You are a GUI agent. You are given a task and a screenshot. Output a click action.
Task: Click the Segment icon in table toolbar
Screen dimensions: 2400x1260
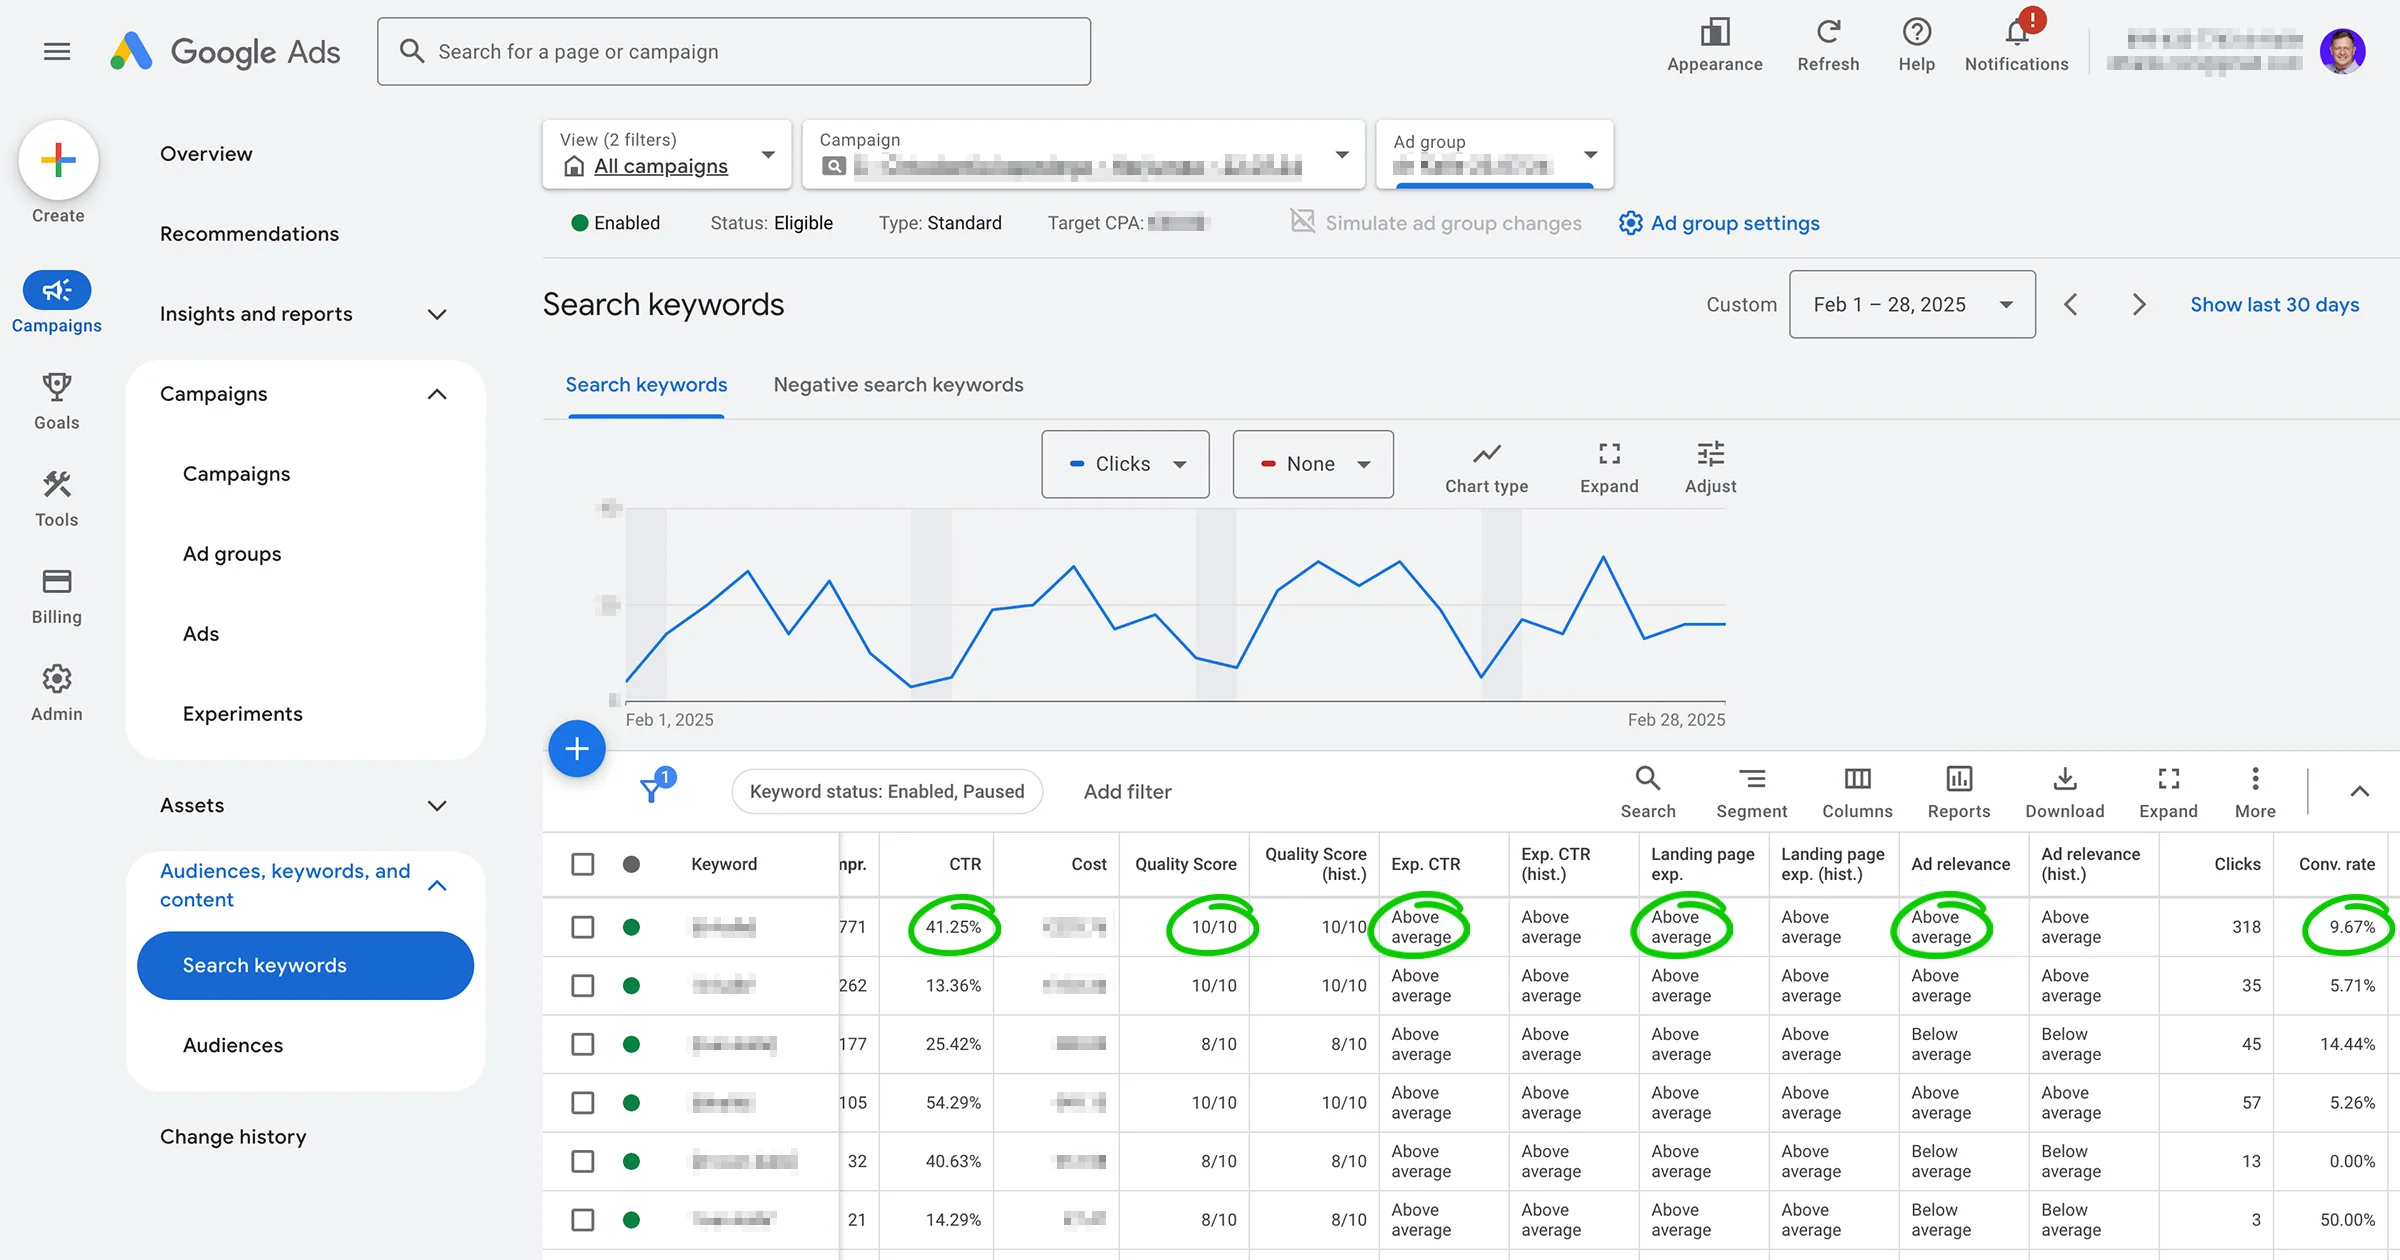coord(1751,780)
